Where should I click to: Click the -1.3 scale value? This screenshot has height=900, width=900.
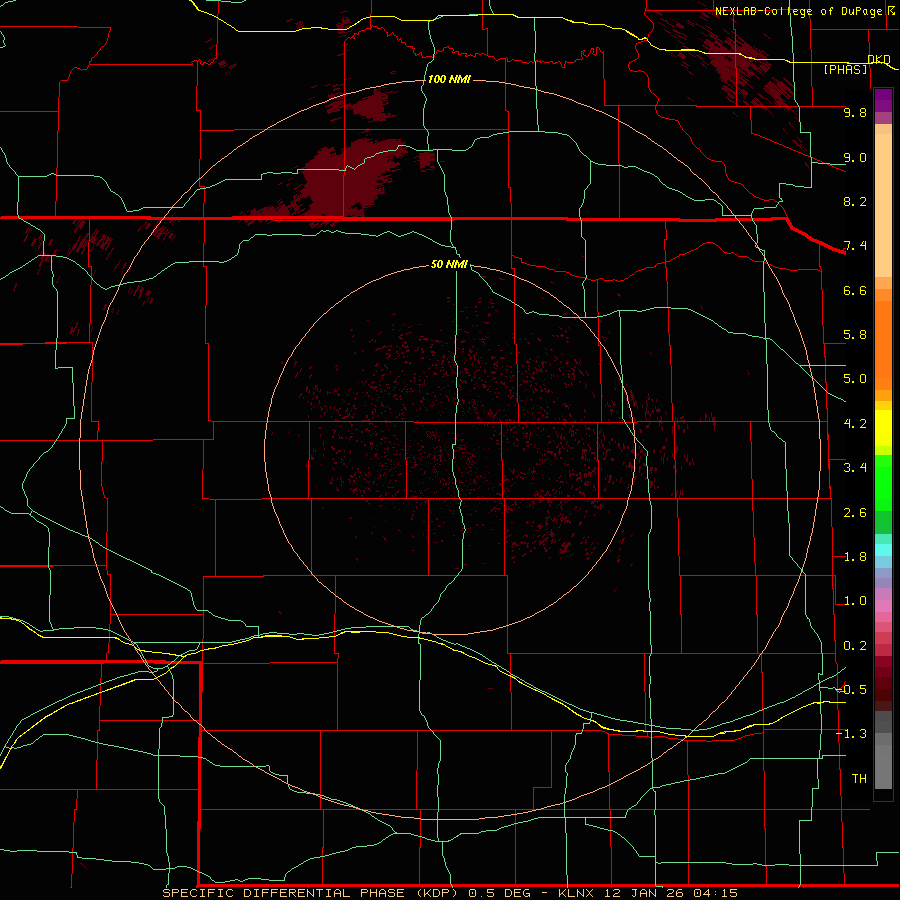[852, 734]
